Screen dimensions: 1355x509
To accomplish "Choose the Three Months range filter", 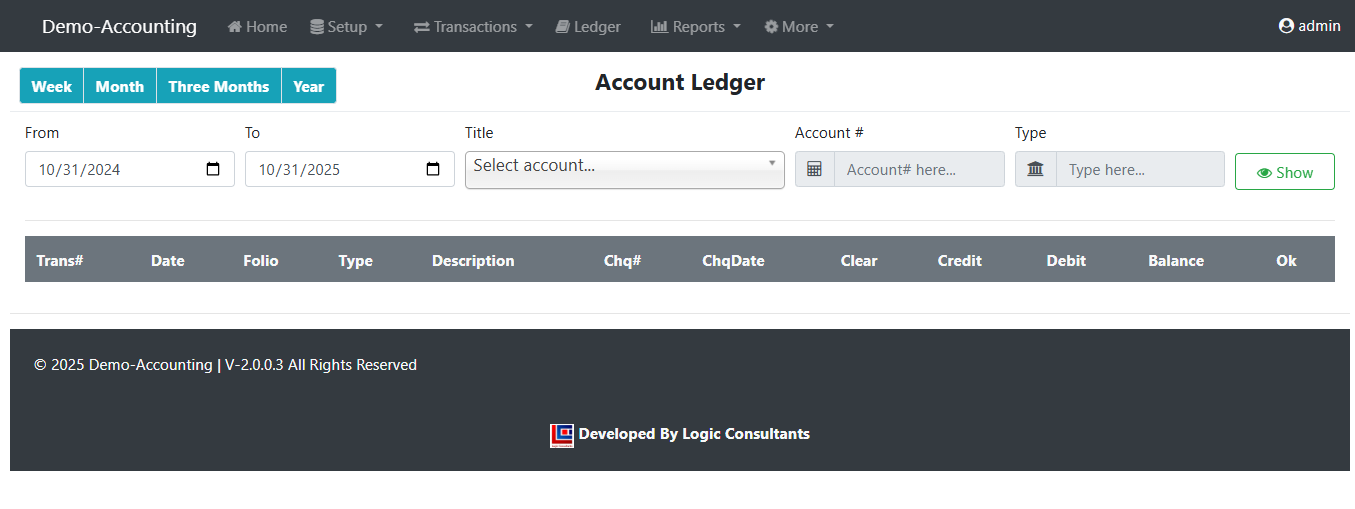I will 218,86.
